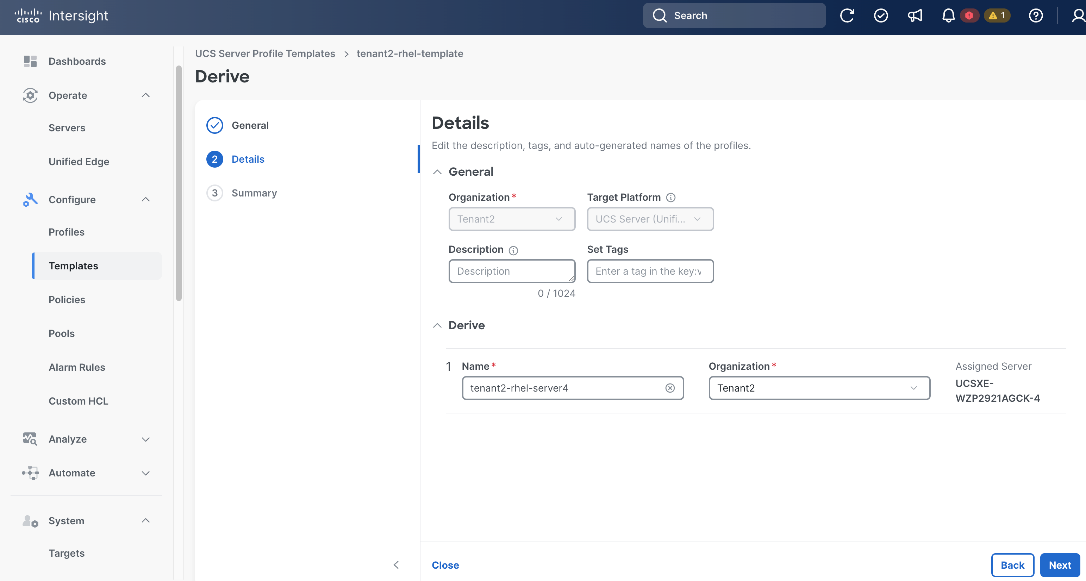The image size is (1086, 581).
Task: Click into the Search box
Action: 734,16
